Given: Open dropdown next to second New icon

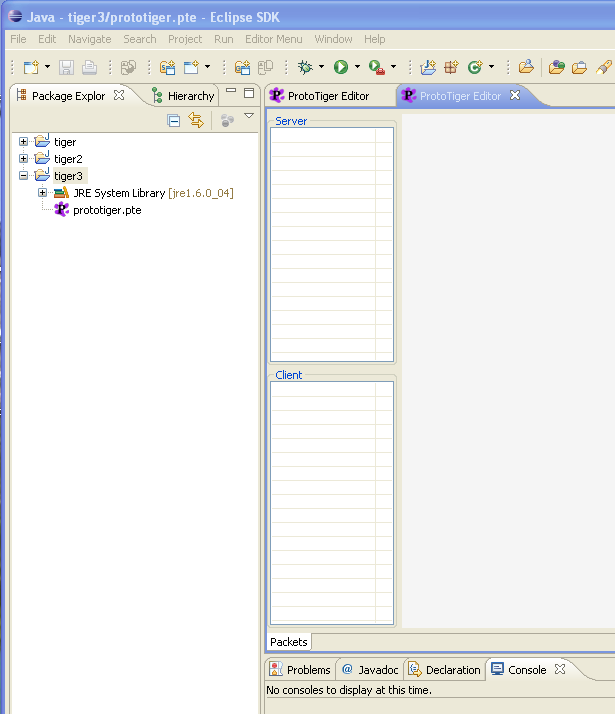Looking at the screenshot, I should [208, 67].
